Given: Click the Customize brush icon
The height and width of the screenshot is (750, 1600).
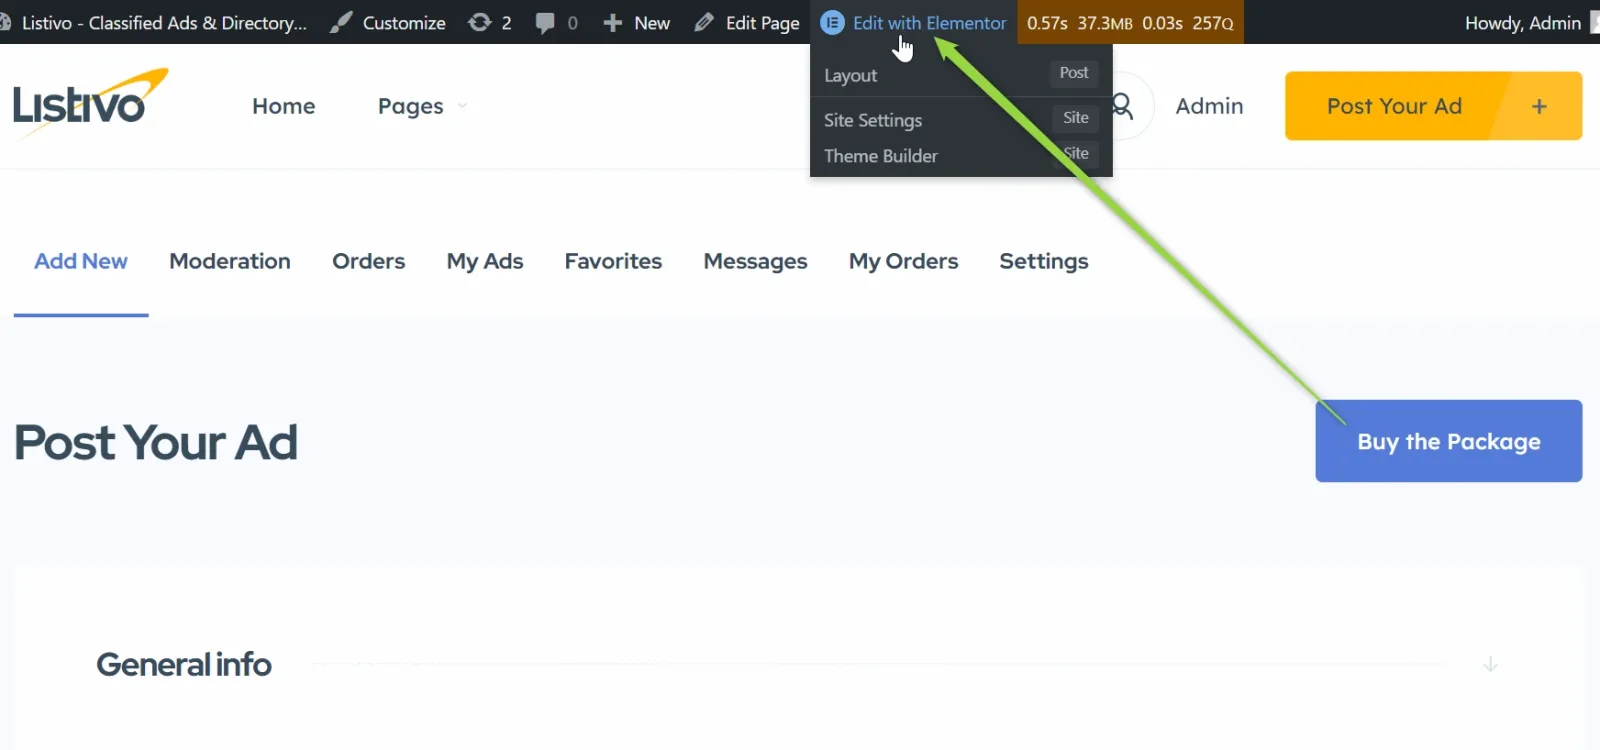Looking at the screenshot, I should (x=342, y=22).
